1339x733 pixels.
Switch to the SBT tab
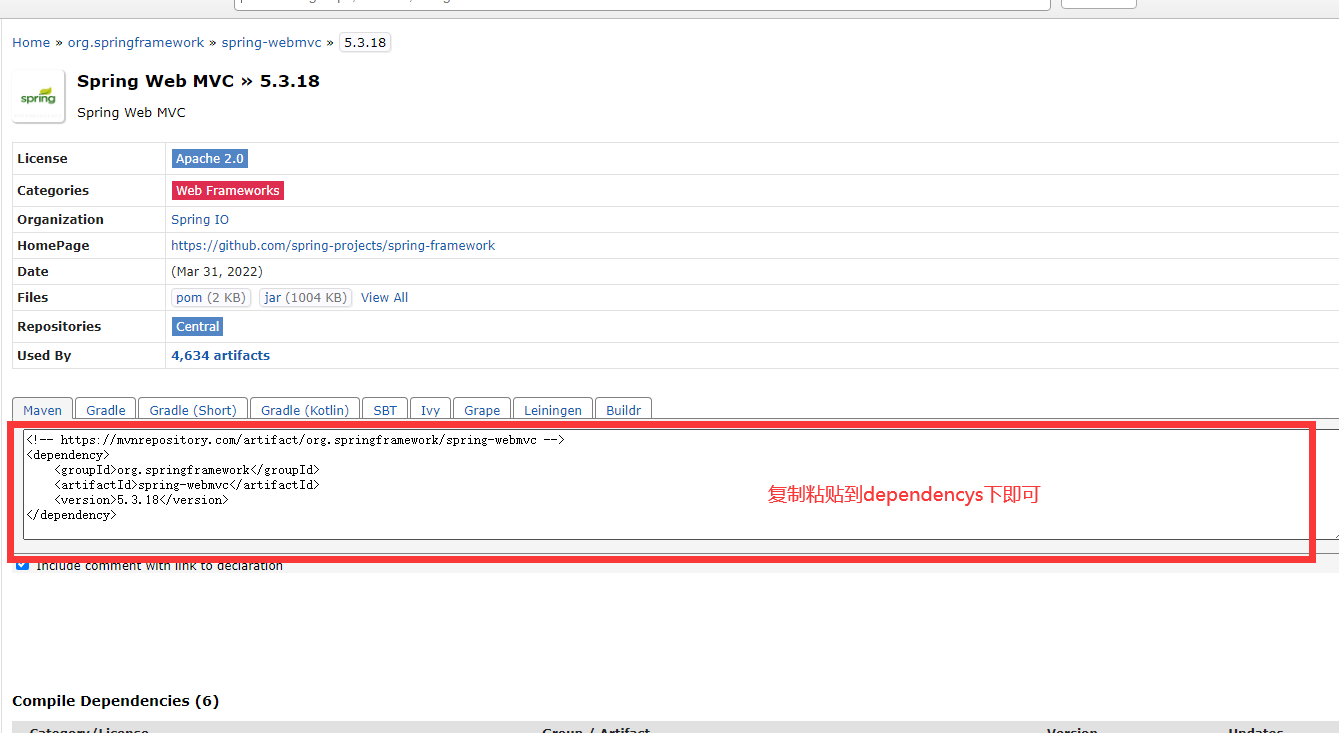coord(385,410)
